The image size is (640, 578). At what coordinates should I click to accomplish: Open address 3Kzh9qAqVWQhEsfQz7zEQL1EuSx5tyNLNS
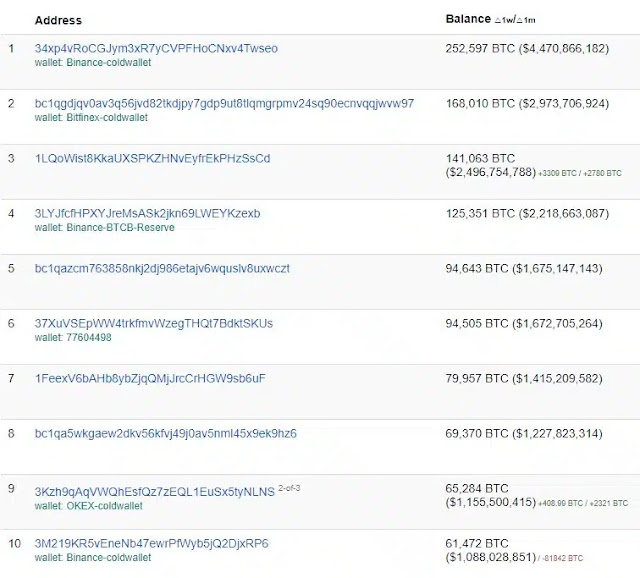(x=155, y=492)
